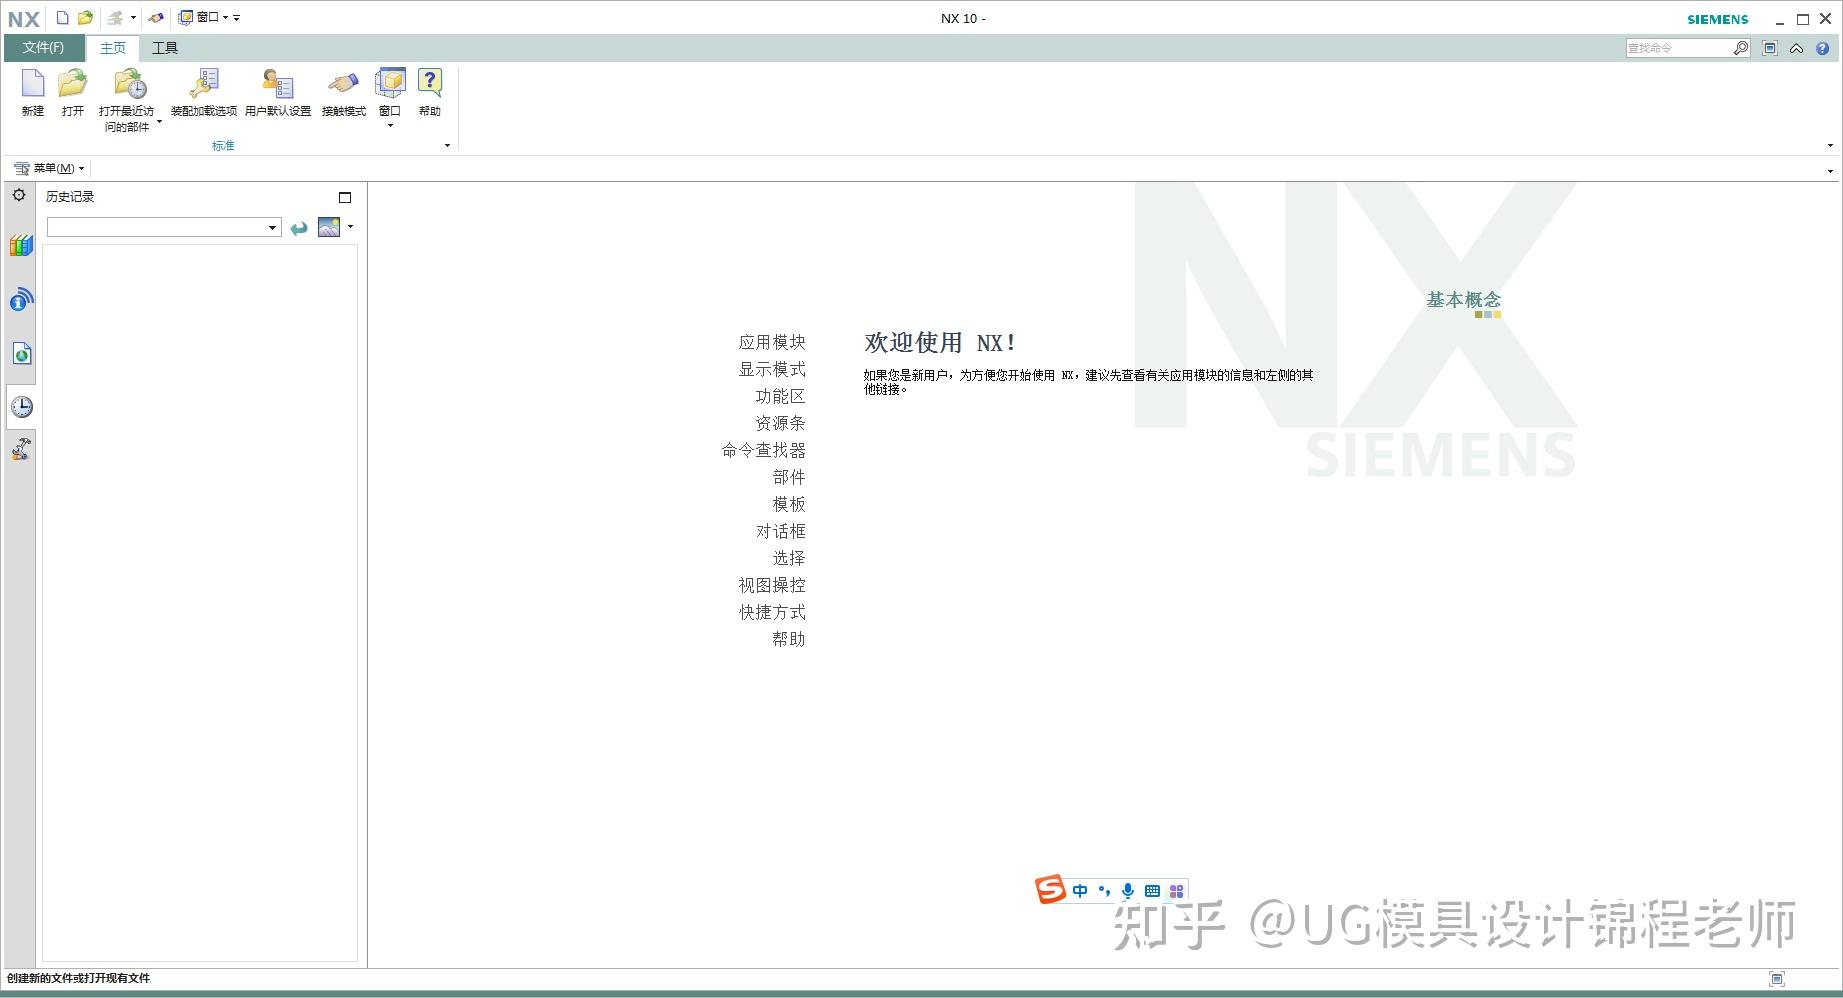Toggle the Sogou punctuation mode button
Screen dimensions: 1843x998
1104,891
